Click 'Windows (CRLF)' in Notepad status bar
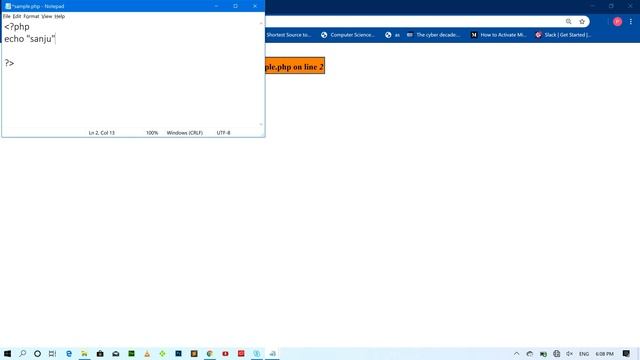Image resolution: width=640 pixels, height=360 pixels. pos(184,133)
